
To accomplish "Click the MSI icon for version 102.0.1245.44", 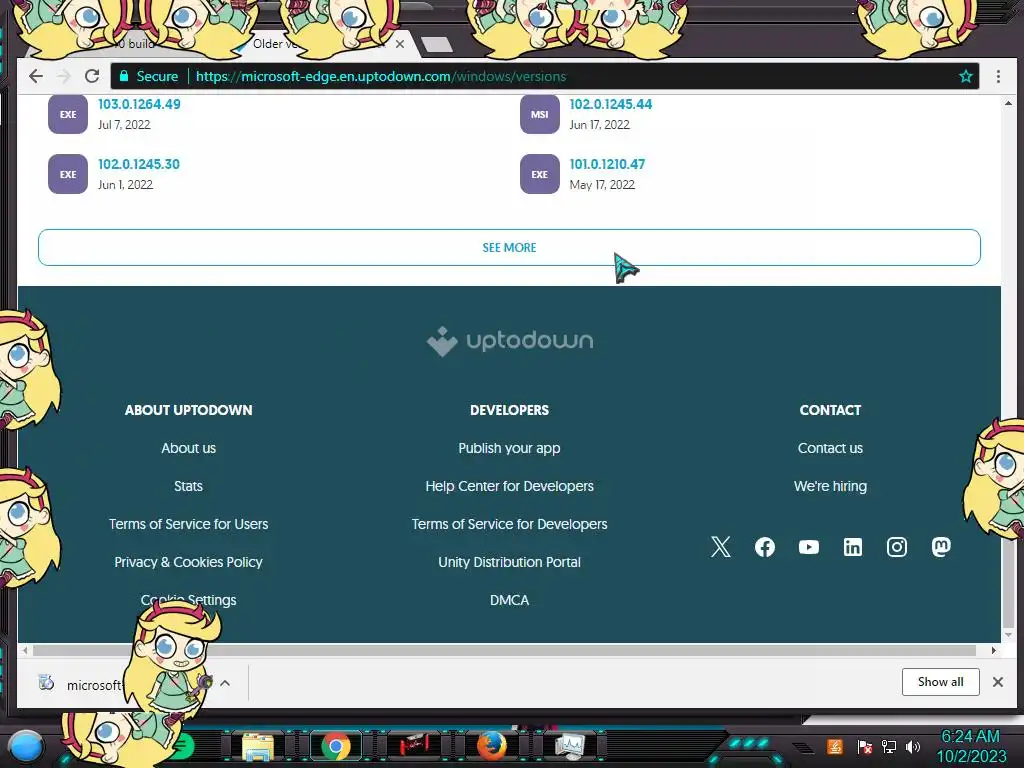I will tap(539, 114).
